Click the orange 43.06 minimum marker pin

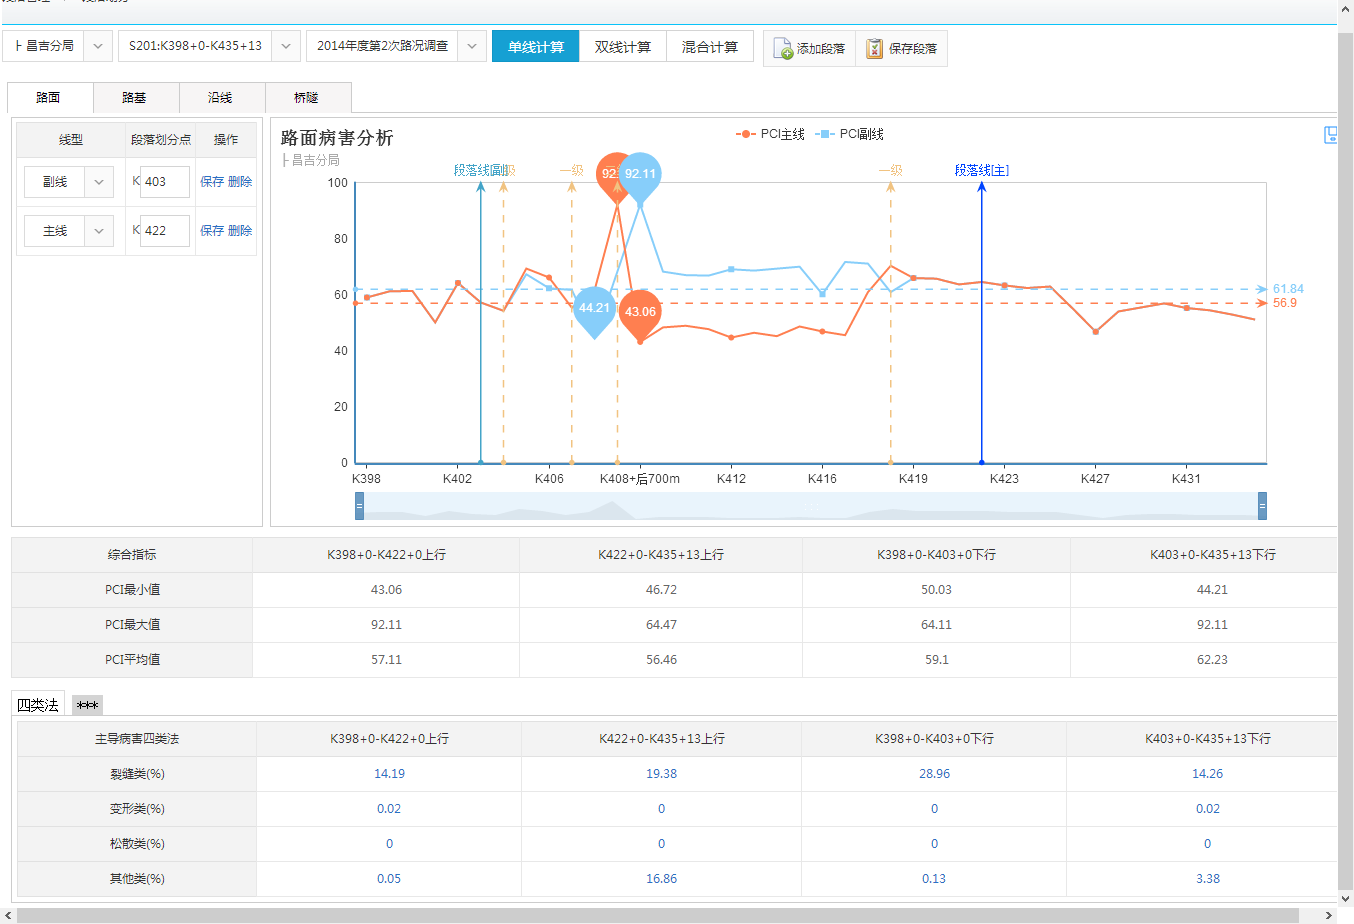click(640, 312)
